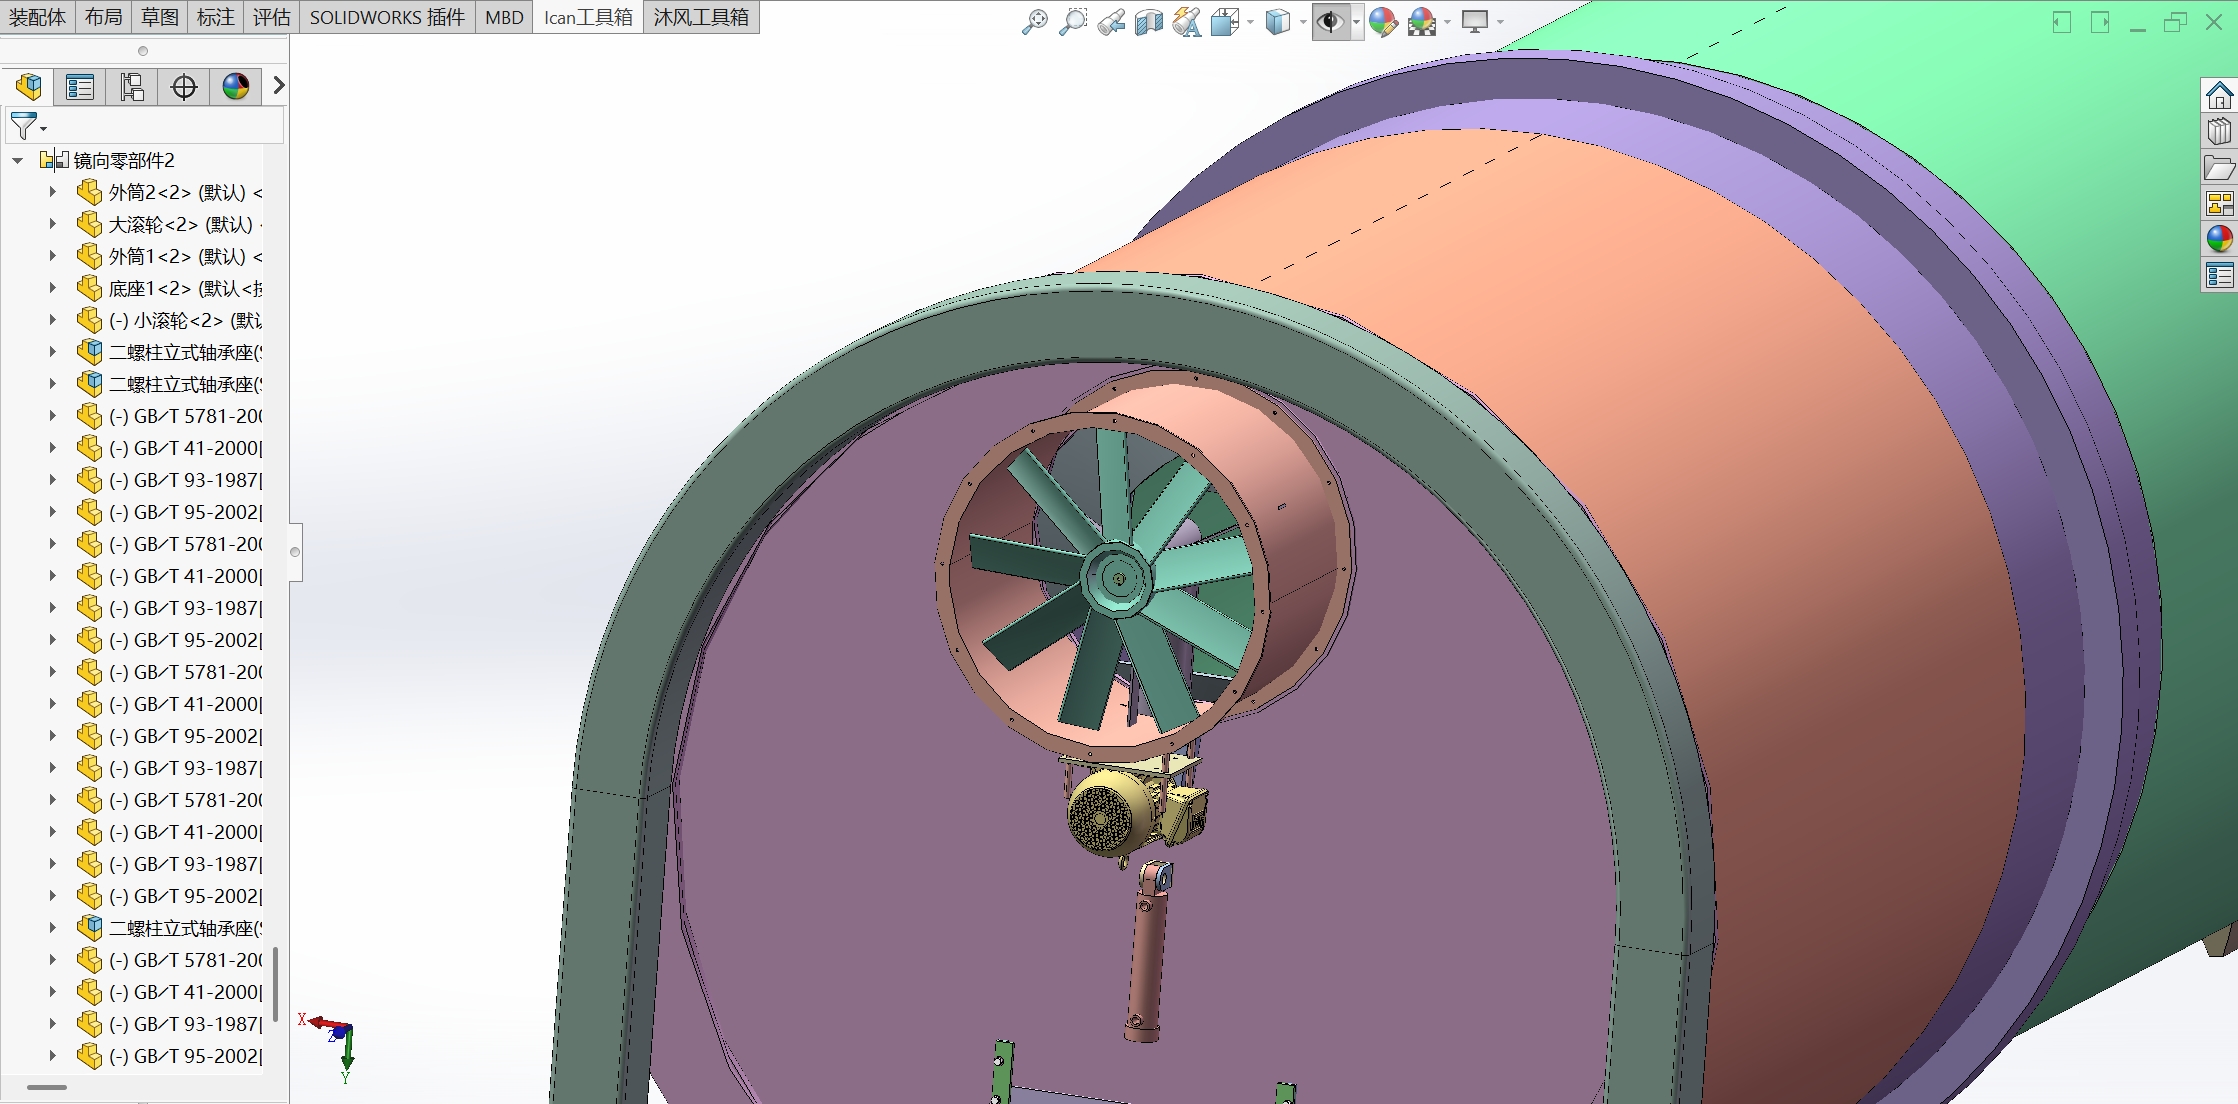Click the Edit Appearance icon
Image resolution: width=2238 pixels, height=1104 pixels.
[1383, 21]
